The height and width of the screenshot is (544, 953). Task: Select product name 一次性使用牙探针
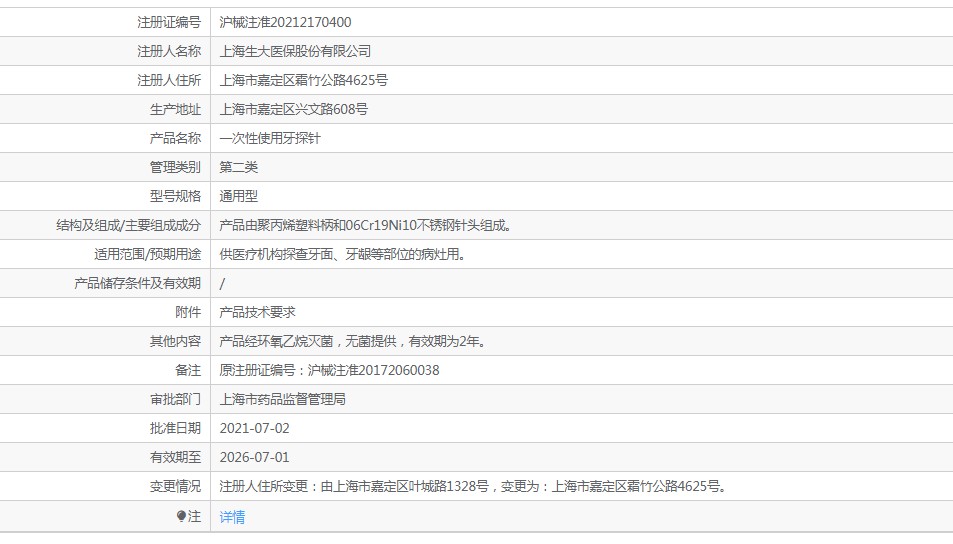(270, 139)
